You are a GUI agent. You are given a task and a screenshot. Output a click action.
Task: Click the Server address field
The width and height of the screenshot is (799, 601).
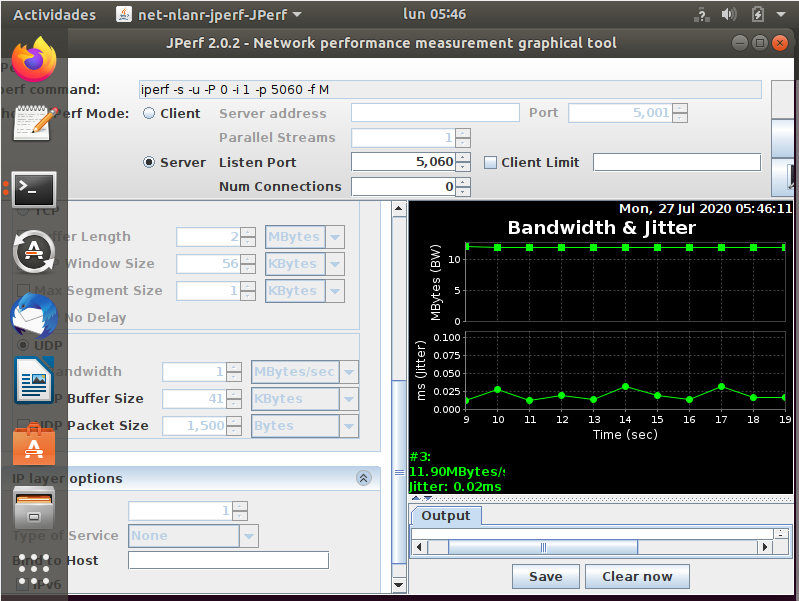point(435,113)
